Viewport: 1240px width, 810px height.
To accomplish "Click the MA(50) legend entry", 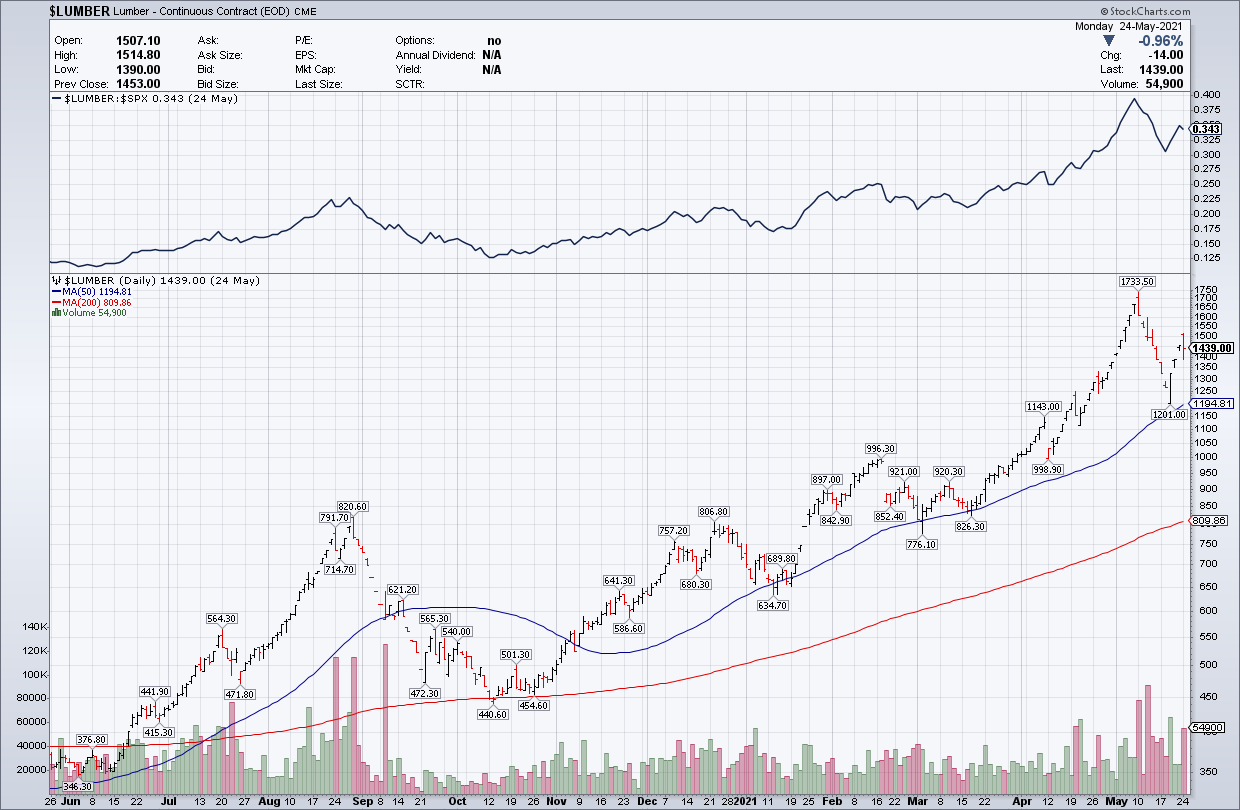I will pyautogui.click(x=91, y=292).
